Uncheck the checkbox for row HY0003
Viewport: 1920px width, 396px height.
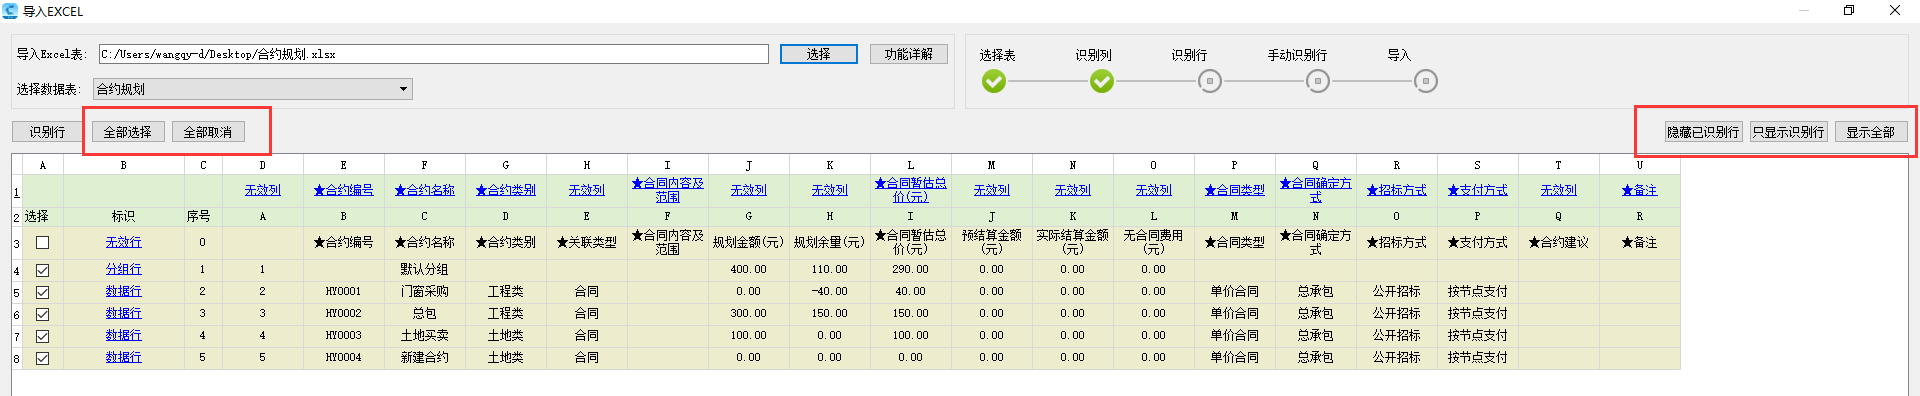pyautogui.click(x=43, y=336)
